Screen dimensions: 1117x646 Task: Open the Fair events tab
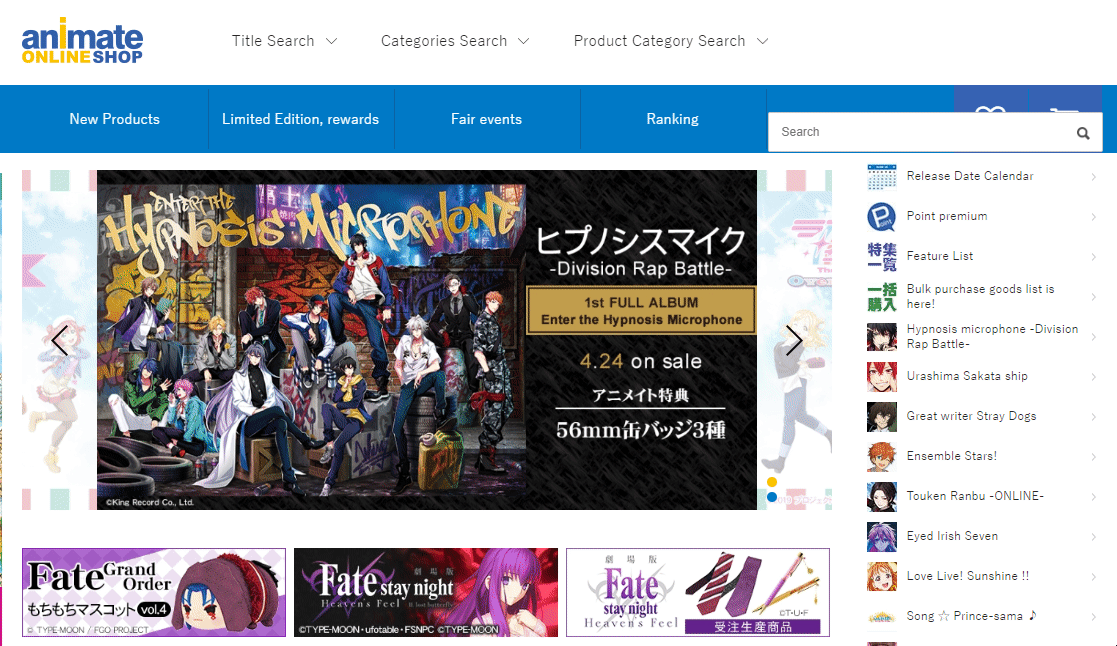coord(487,119)
